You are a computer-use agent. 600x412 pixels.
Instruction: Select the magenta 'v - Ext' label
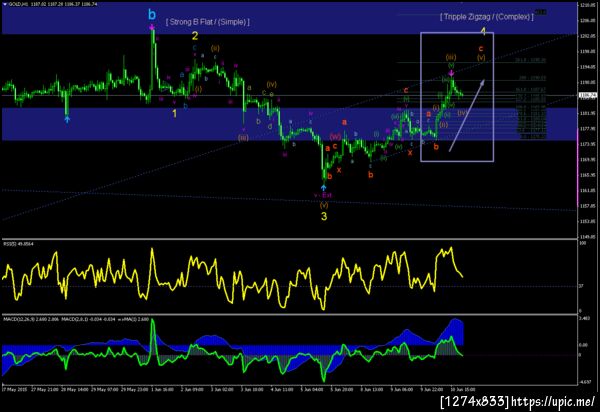click(323, 195)
